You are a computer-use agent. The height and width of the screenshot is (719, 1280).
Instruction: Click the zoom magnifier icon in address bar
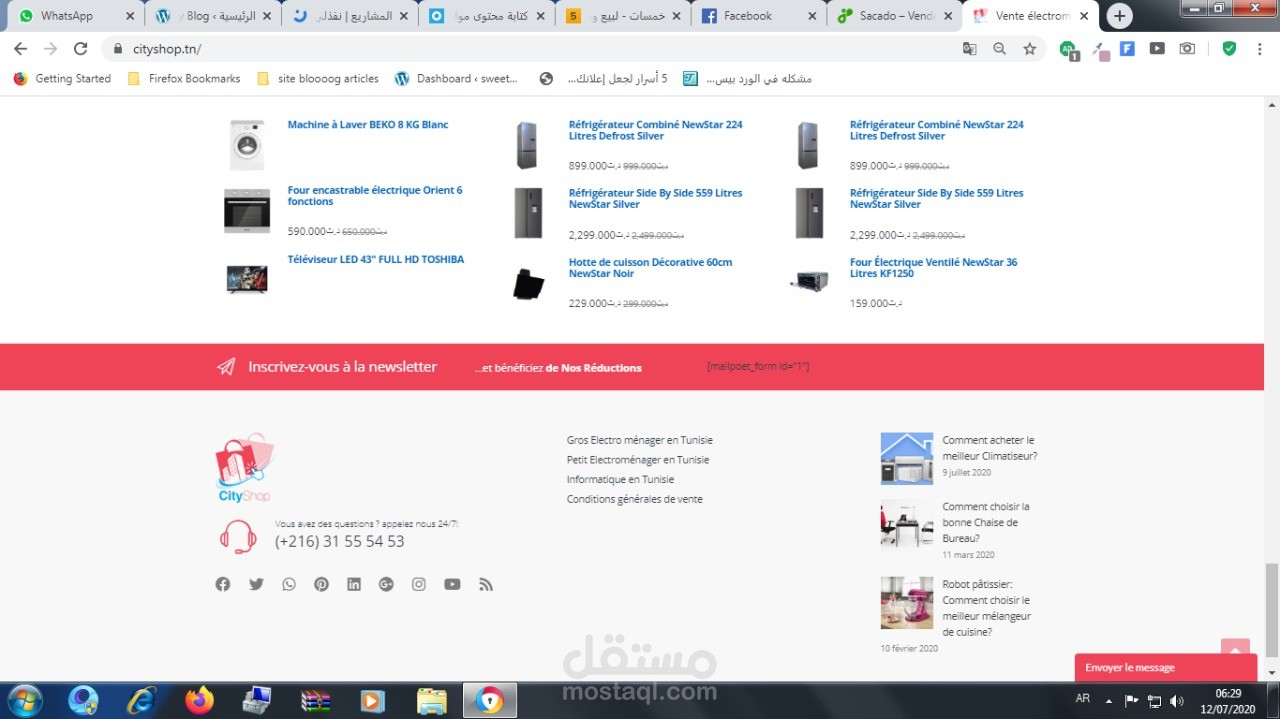pyautogui.click(x=999, y=48)
